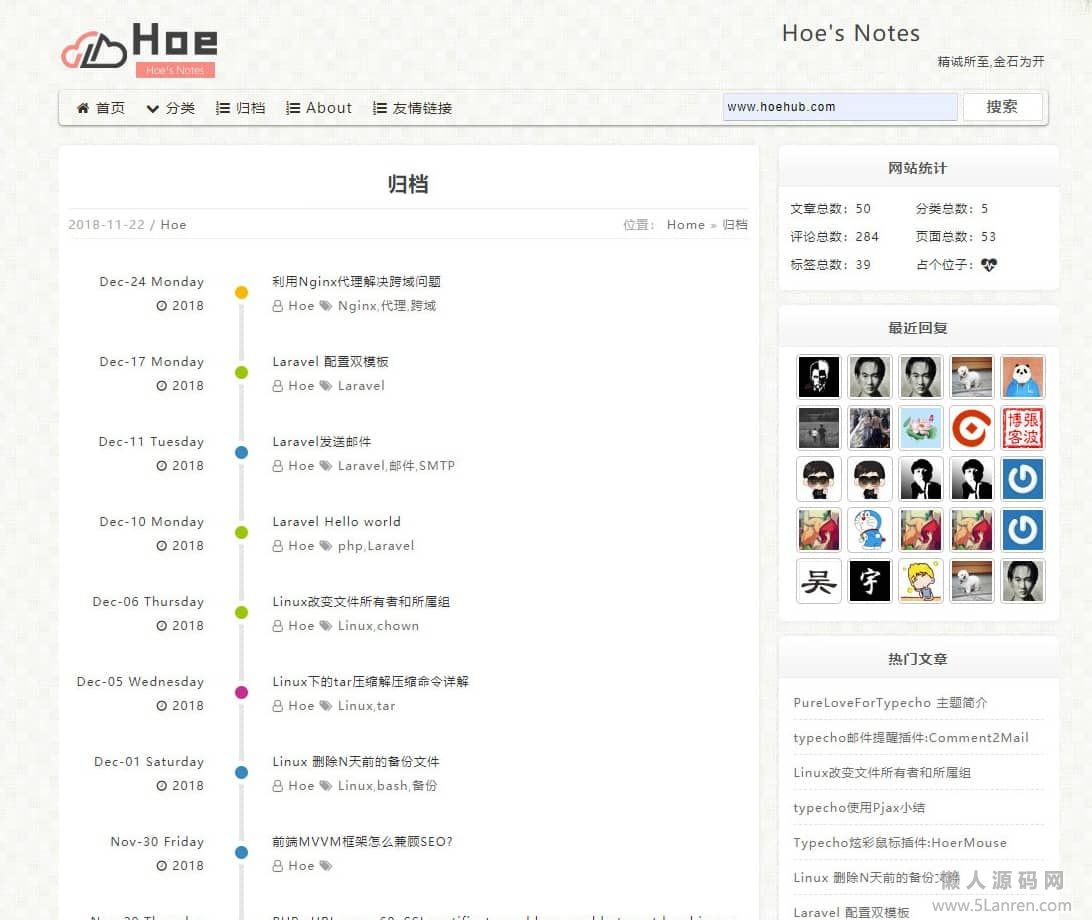Screen dimensions: 1092x920
Task: Click the author icon under Laravel Hello world
Action: point(277,546)
